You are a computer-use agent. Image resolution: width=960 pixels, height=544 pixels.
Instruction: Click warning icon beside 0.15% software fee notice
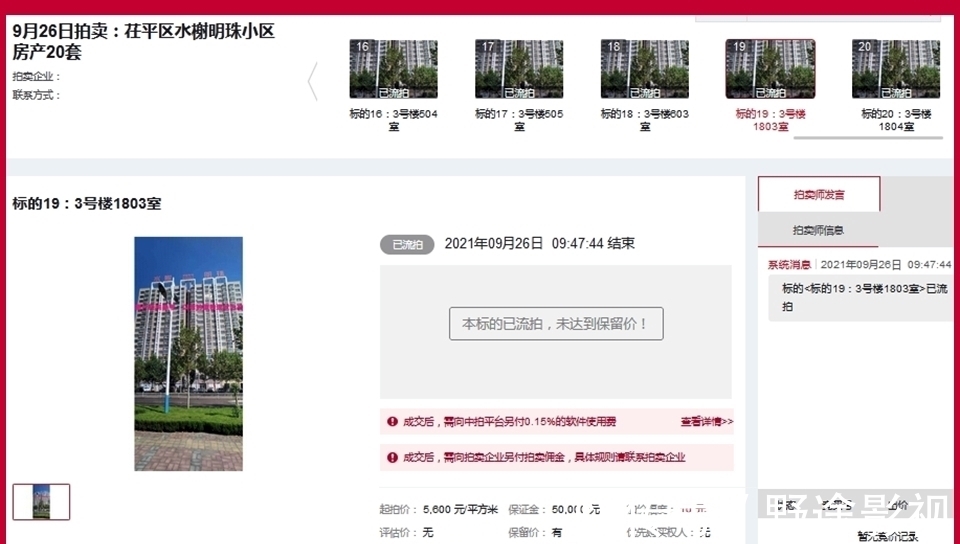(x=392, y=422)
